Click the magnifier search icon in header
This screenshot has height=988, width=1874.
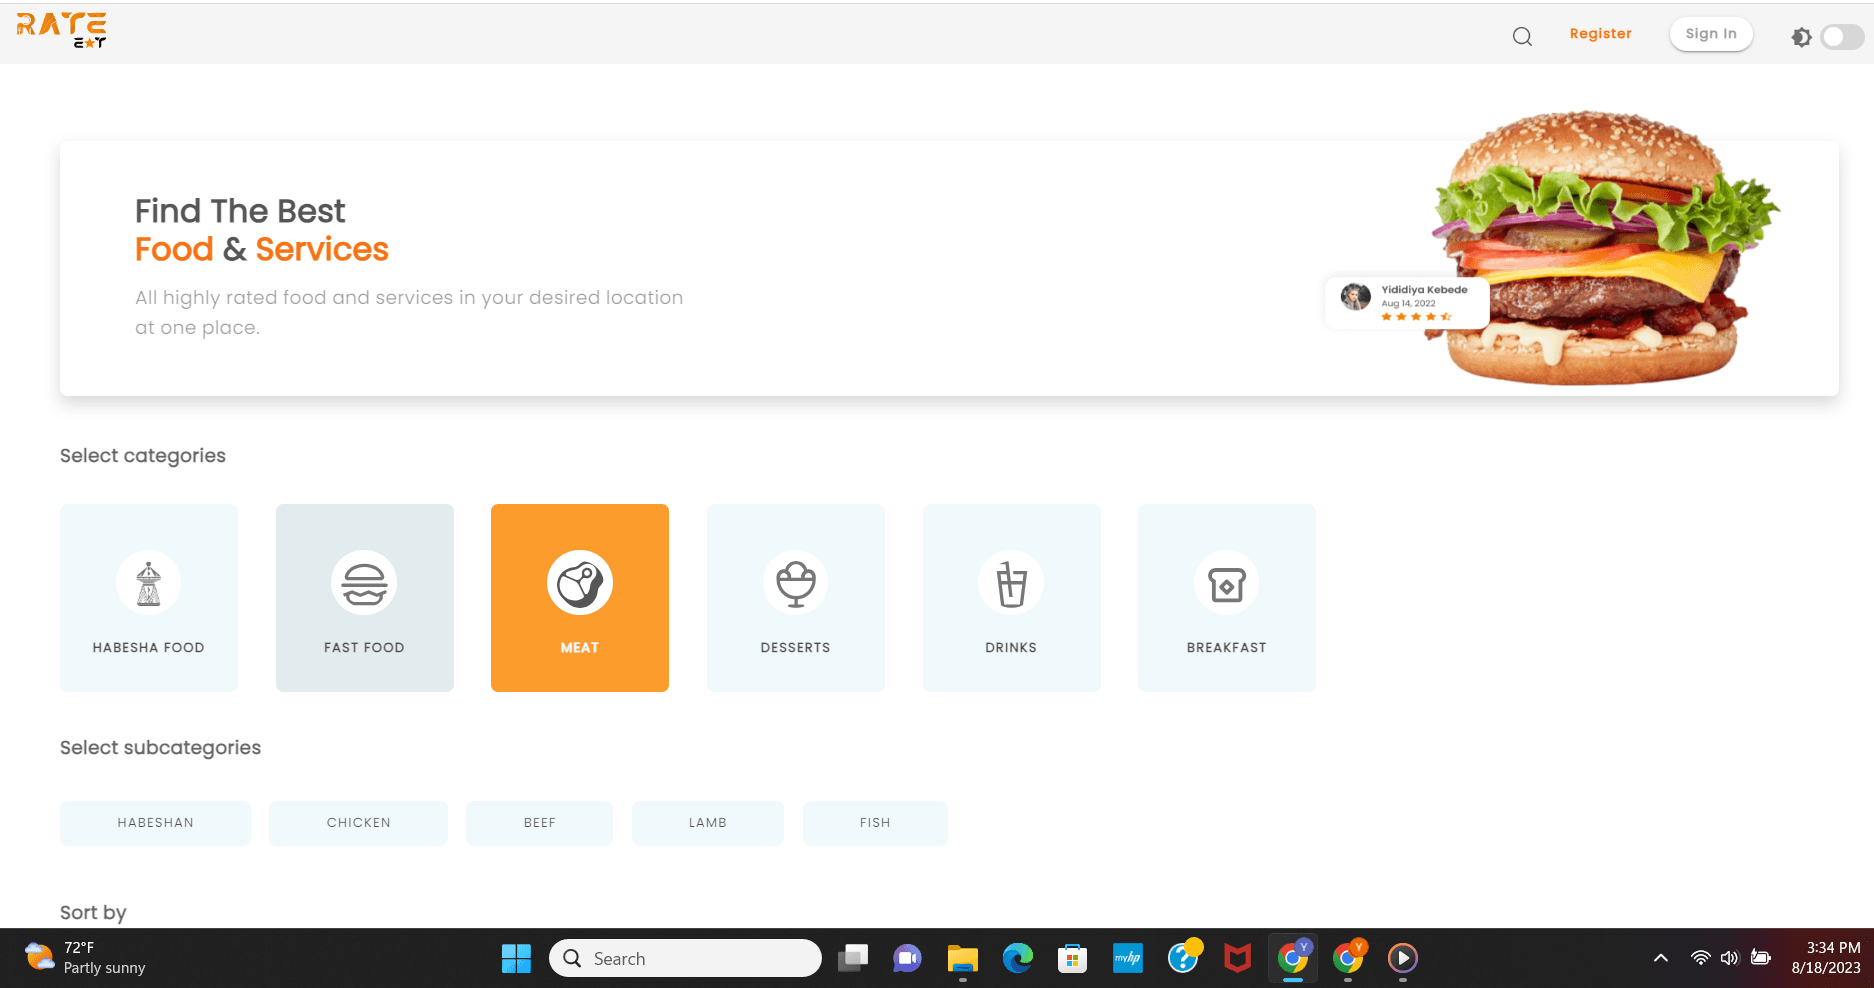[x=1522, y=37]
